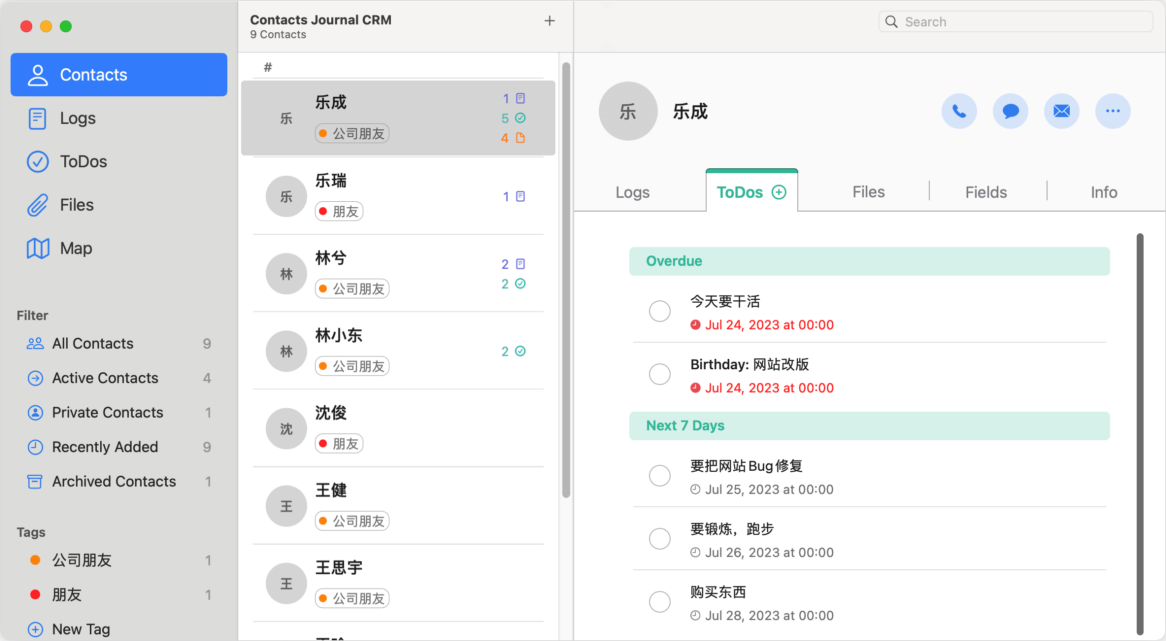Switch to the Files tab for 乐成
This screenshot has width=1166, height=641.
pos(869,192)
